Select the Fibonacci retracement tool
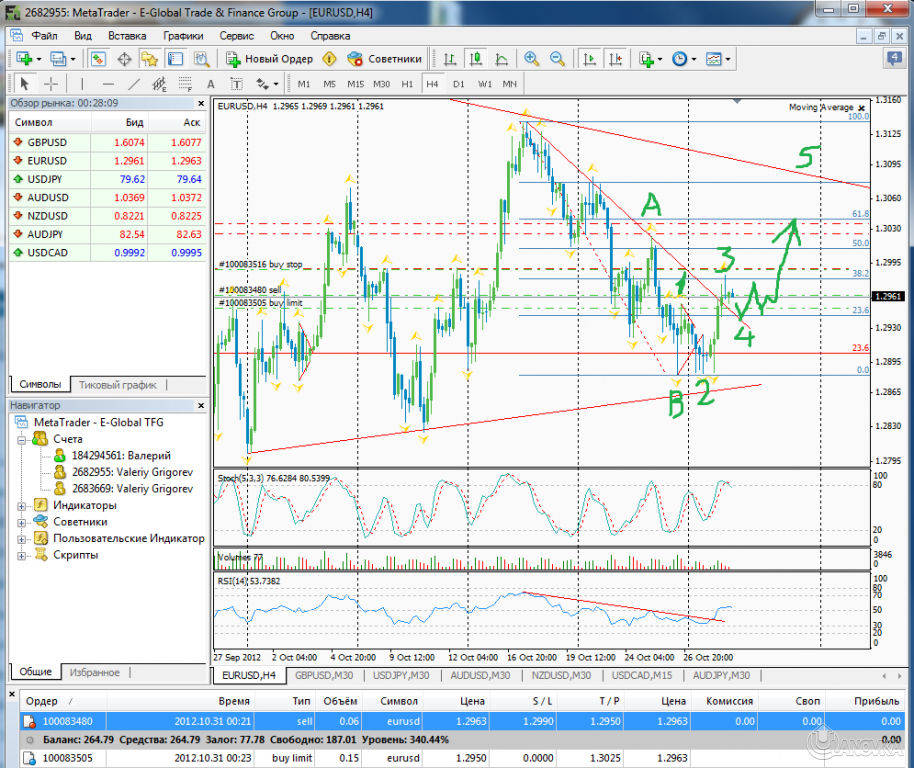Image resolution: width=914 pixels, height=768 pixels. coord(183,84)
